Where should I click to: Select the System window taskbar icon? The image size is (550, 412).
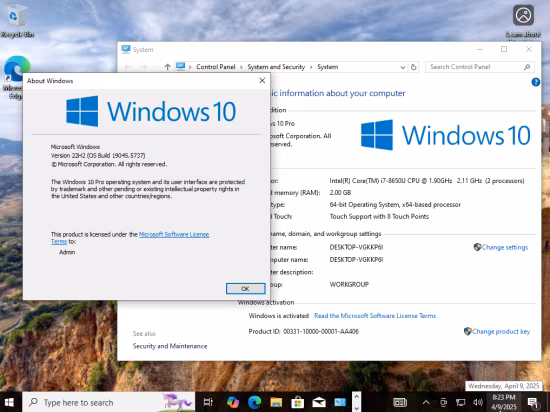(x=340, y=402)
